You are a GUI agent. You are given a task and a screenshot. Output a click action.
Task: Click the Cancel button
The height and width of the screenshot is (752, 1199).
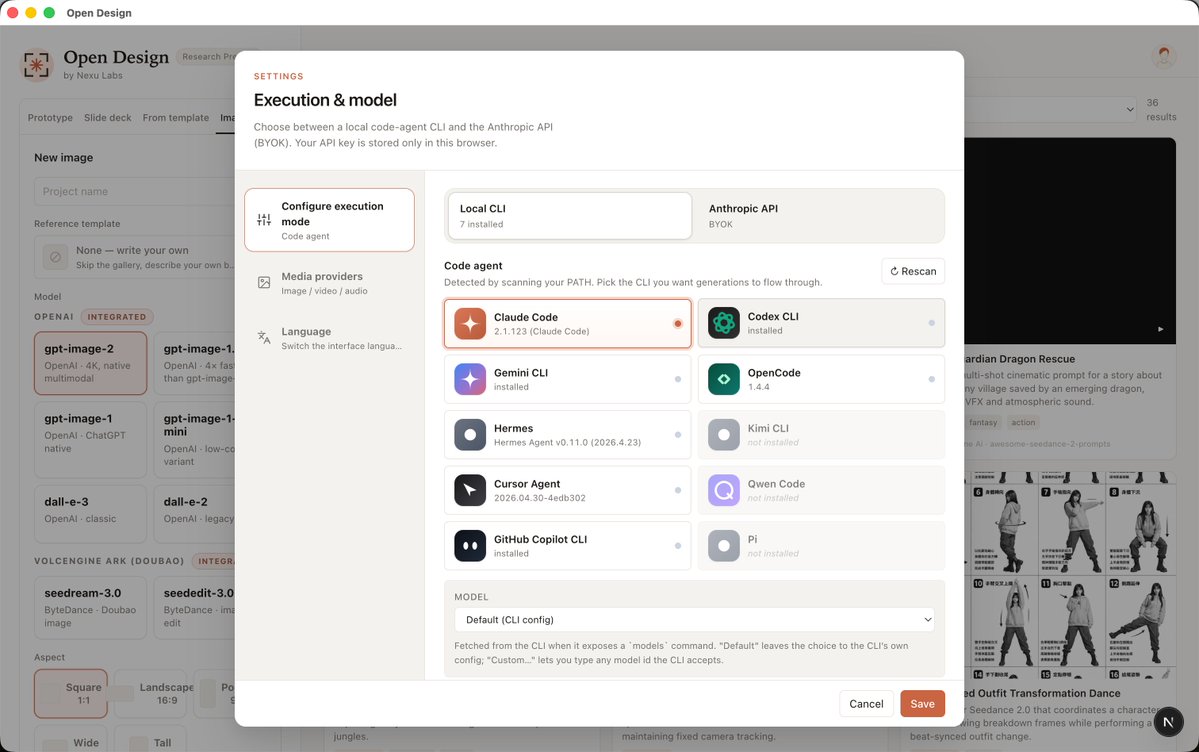pos(866,704)
